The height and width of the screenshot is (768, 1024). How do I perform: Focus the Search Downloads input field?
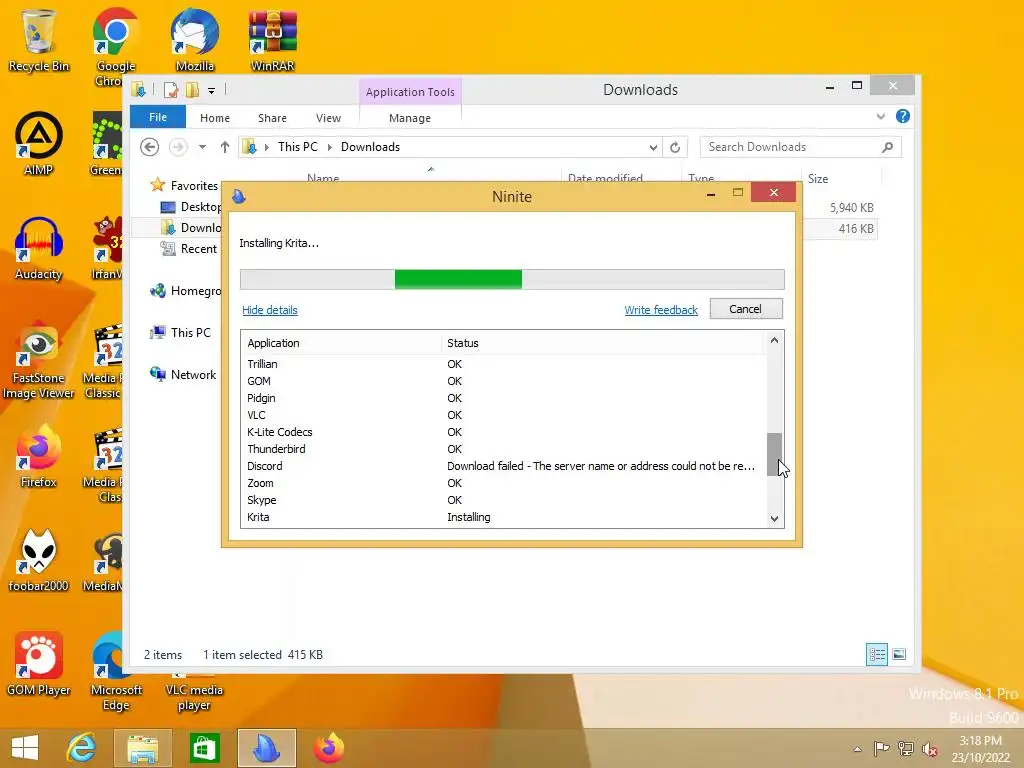[x=790, y=147]
